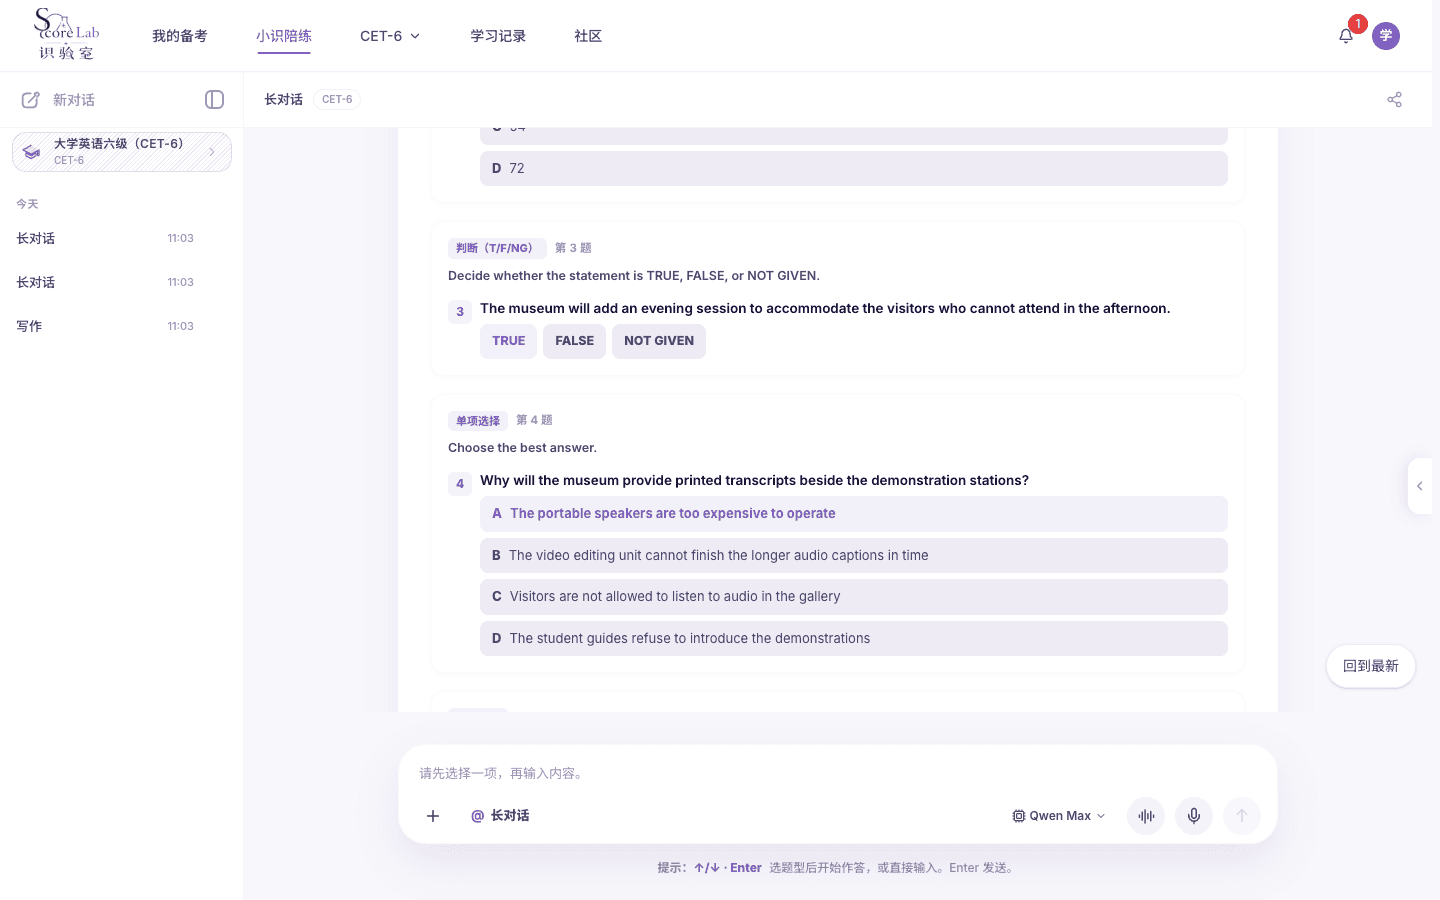Click the graduation cap CET-6 icon
The height and width of the screenshot is (900, 1440).
click(32, 152)
